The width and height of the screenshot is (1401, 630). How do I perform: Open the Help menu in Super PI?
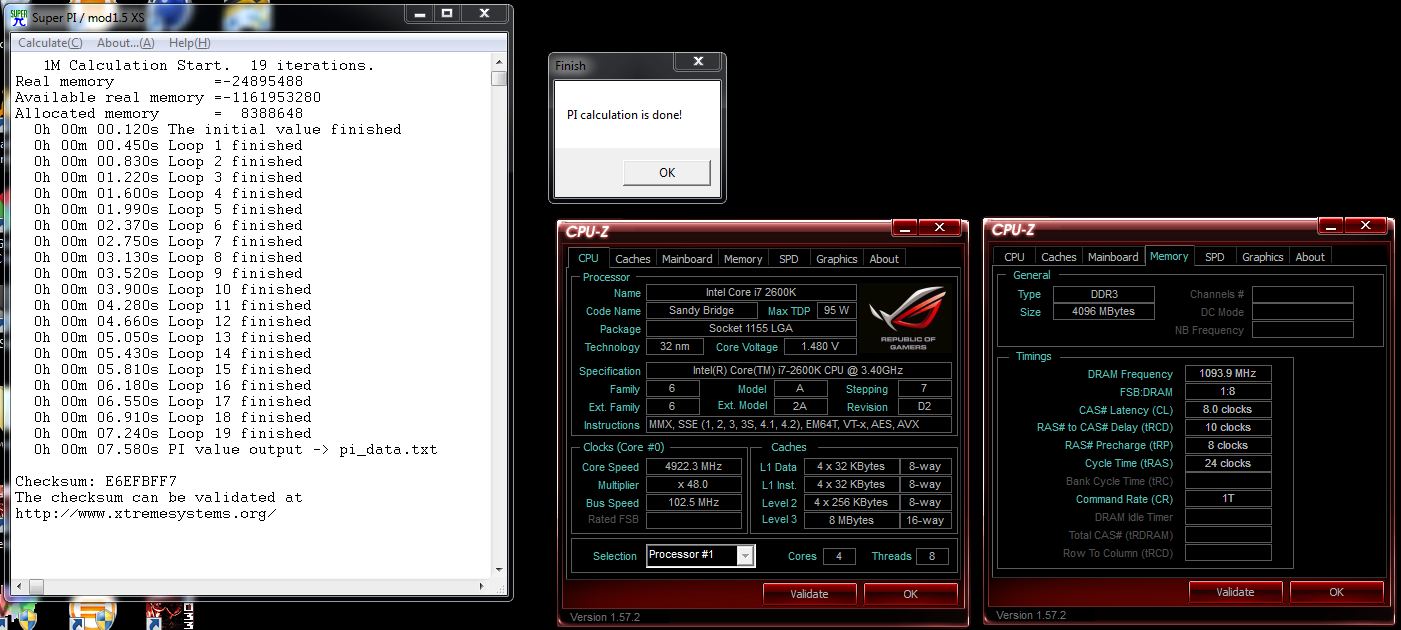pyautogui.click(x=189, y=43)
